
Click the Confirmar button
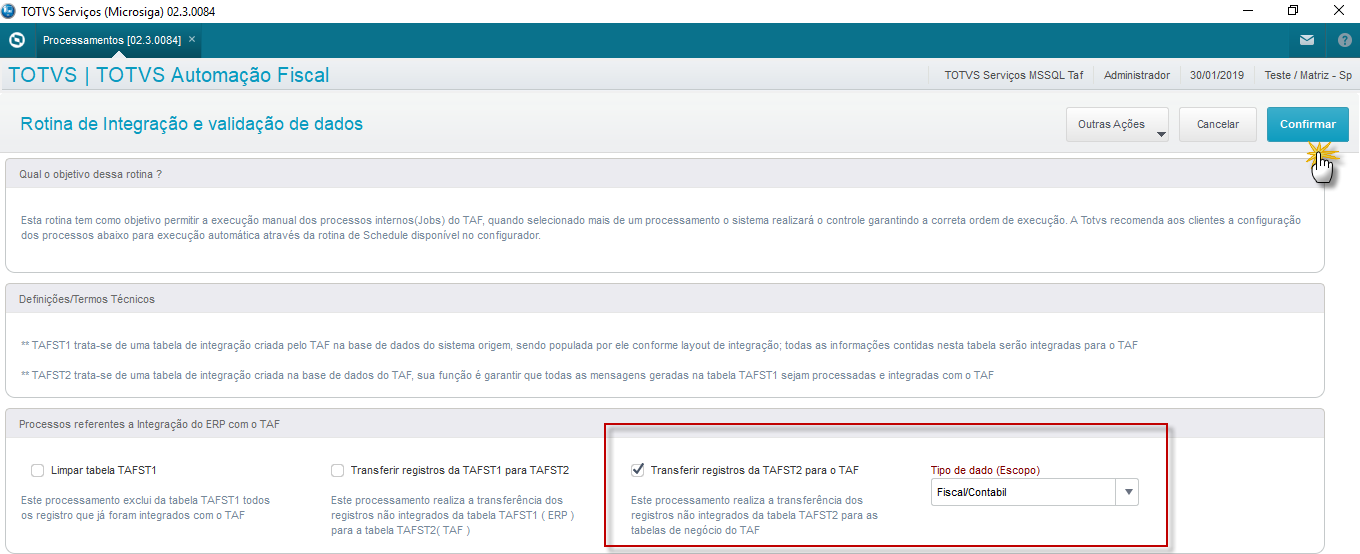[1307, 125]
